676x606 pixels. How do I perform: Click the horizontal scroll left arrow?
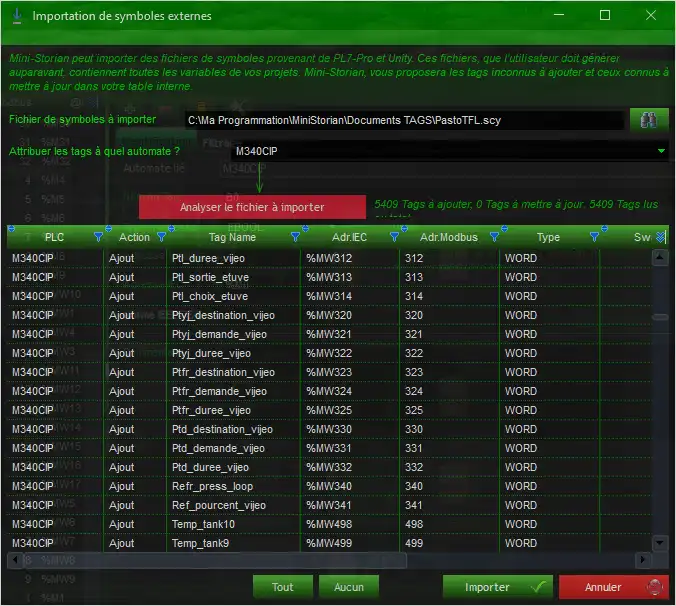tap(15, 560)
